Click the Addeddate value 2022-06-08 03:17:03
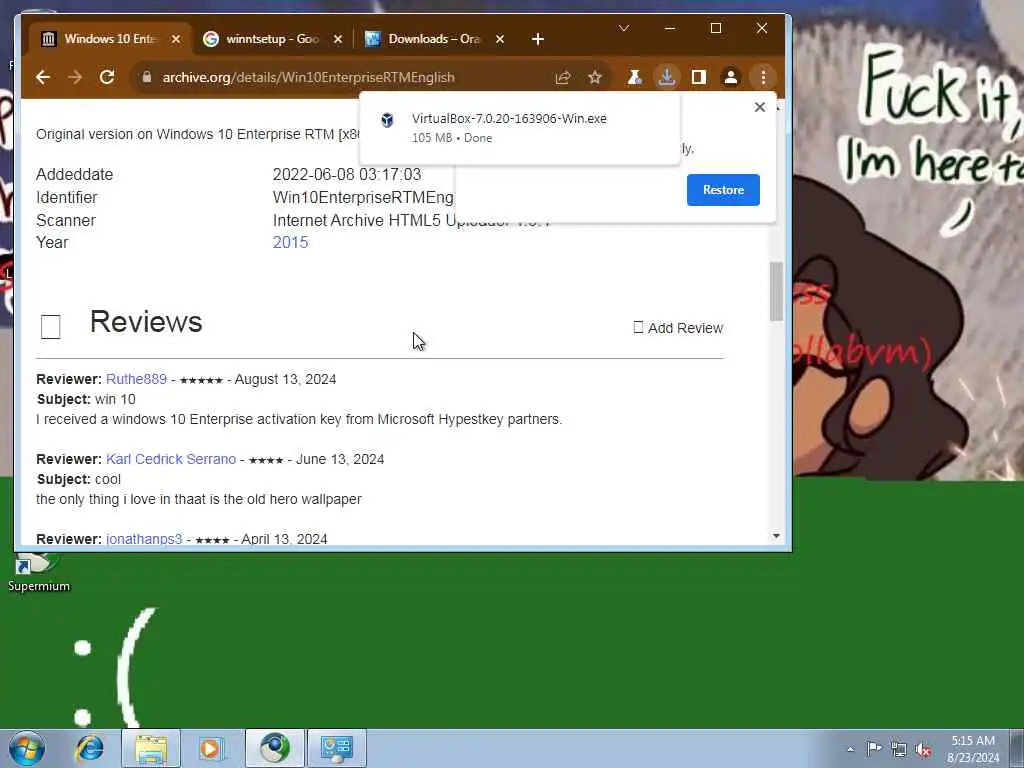Image resolution: width=1024 pixels, height=768 pixels. point(347,174)
